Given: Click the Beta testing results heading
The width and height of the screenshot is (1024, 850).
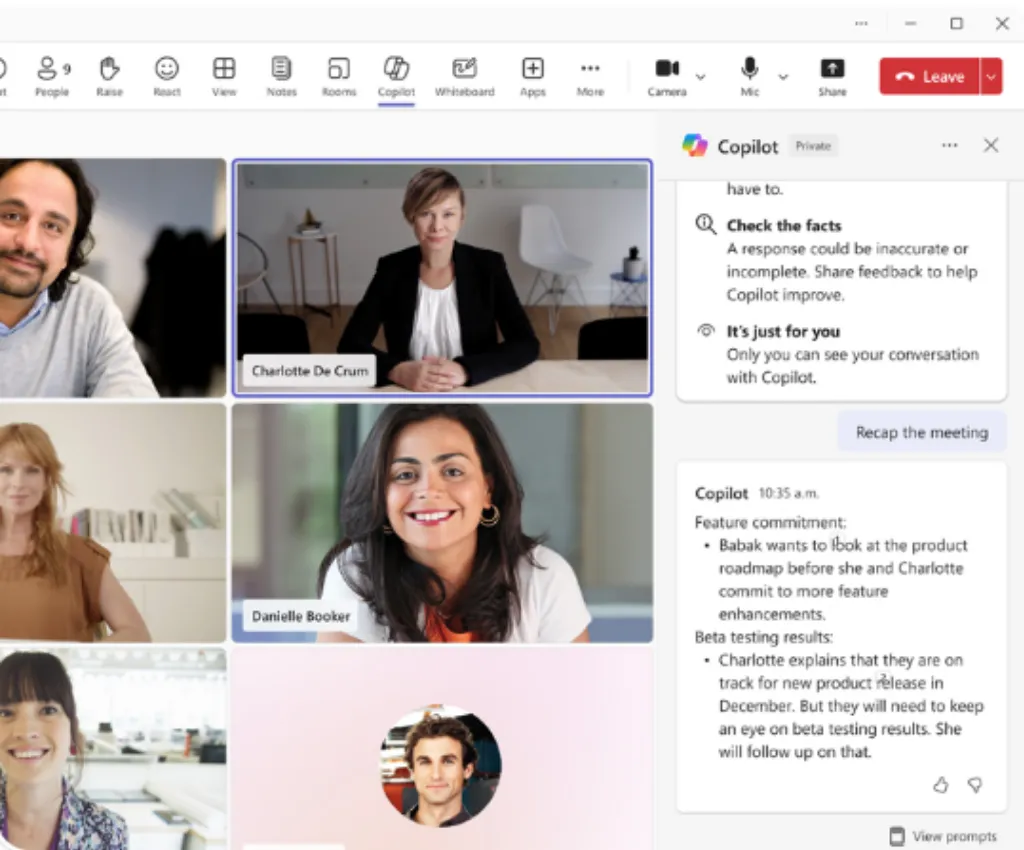Looking at the screenshot, I should 763,637.
